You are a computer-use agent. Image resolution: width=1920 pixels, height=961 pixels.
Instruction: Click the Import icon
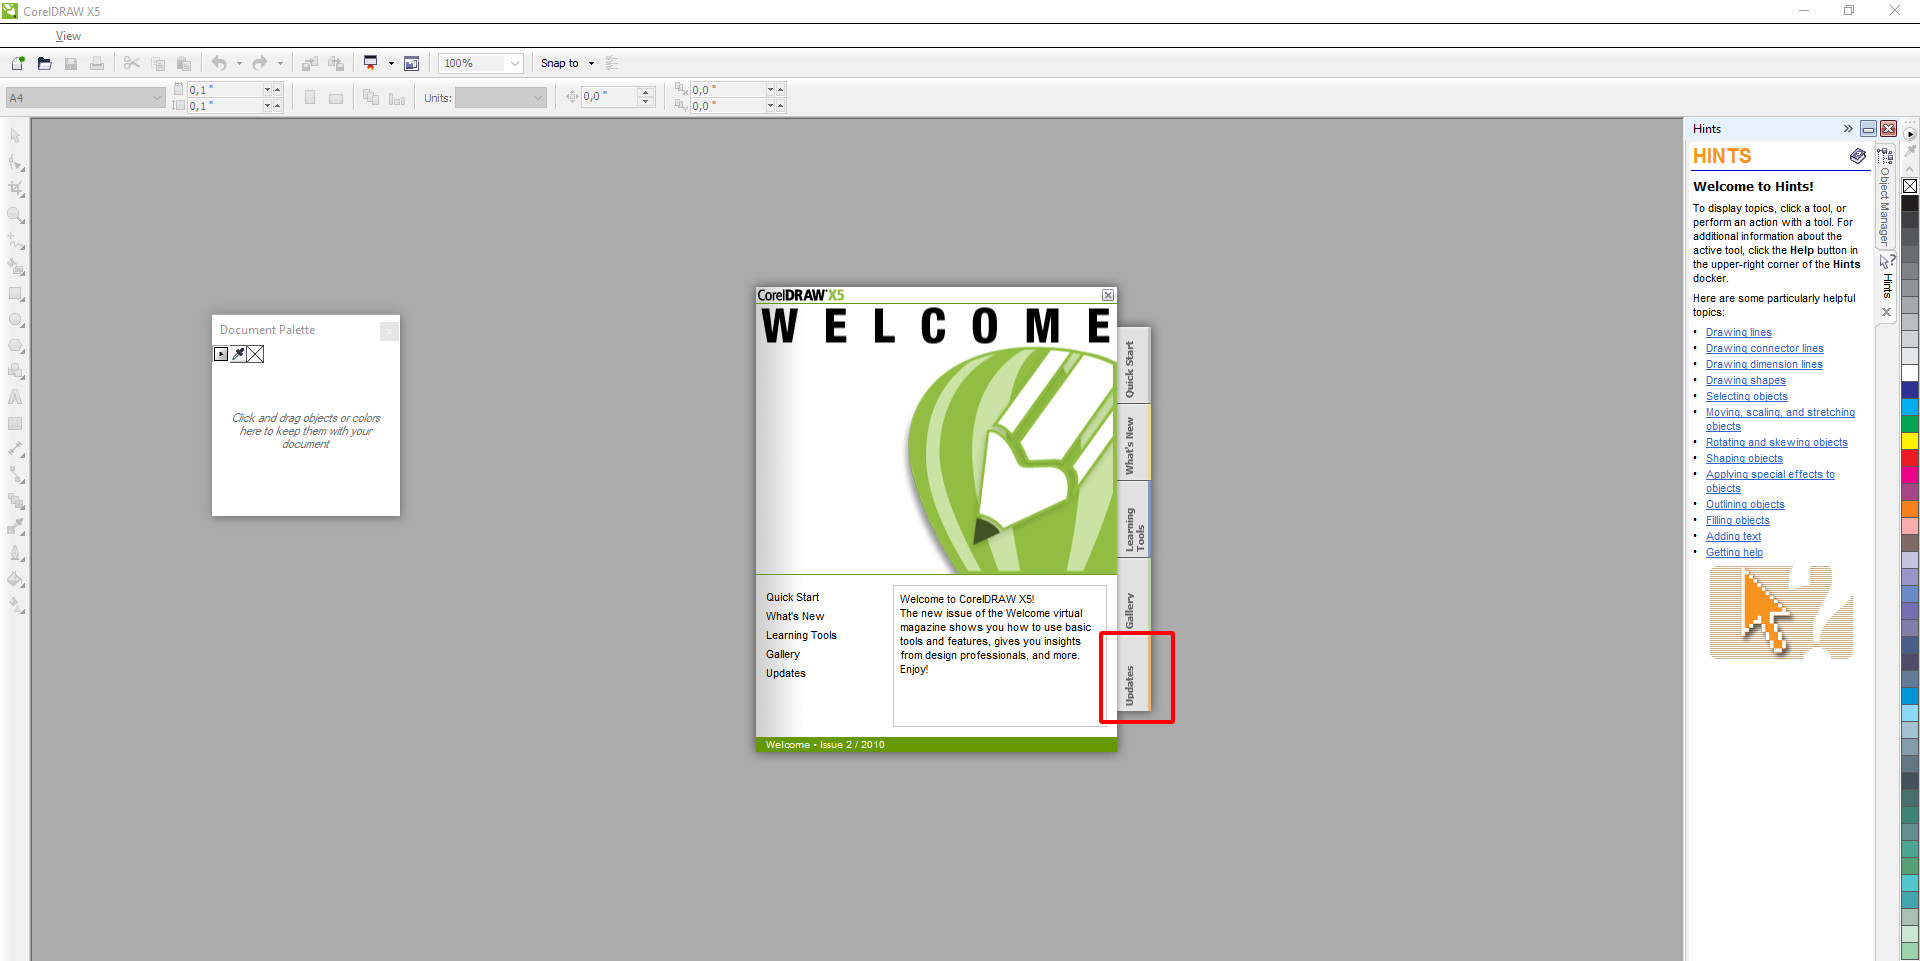pos(310,63)
